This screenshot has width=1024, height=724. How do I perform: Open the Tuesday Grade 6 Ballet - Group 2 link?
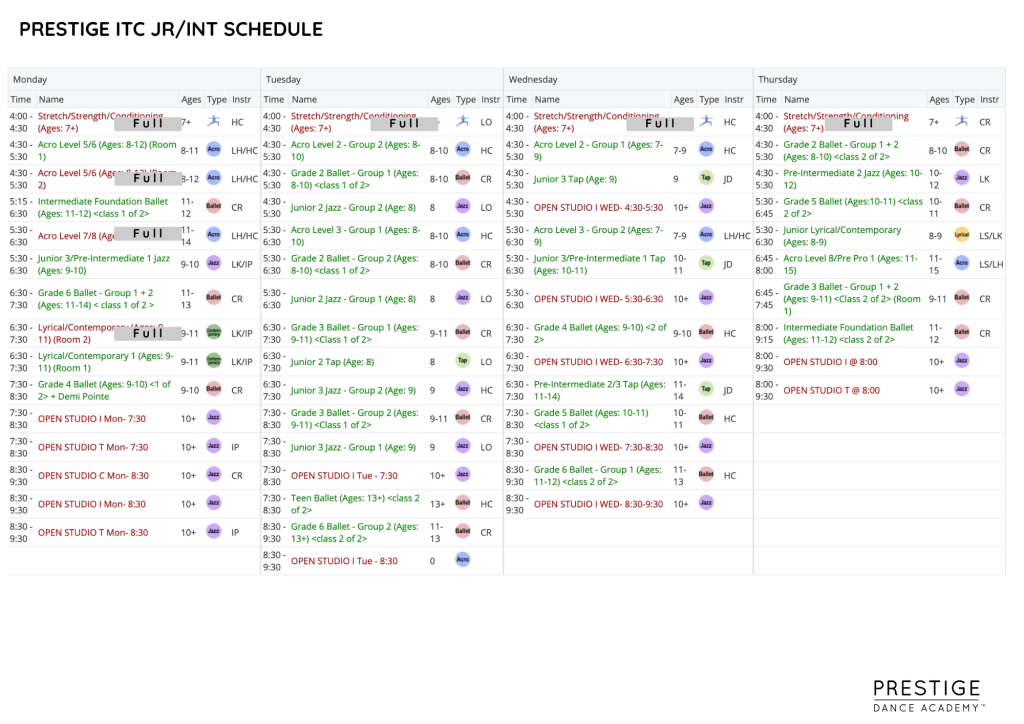pyautogui.click(x=355, y=532)
